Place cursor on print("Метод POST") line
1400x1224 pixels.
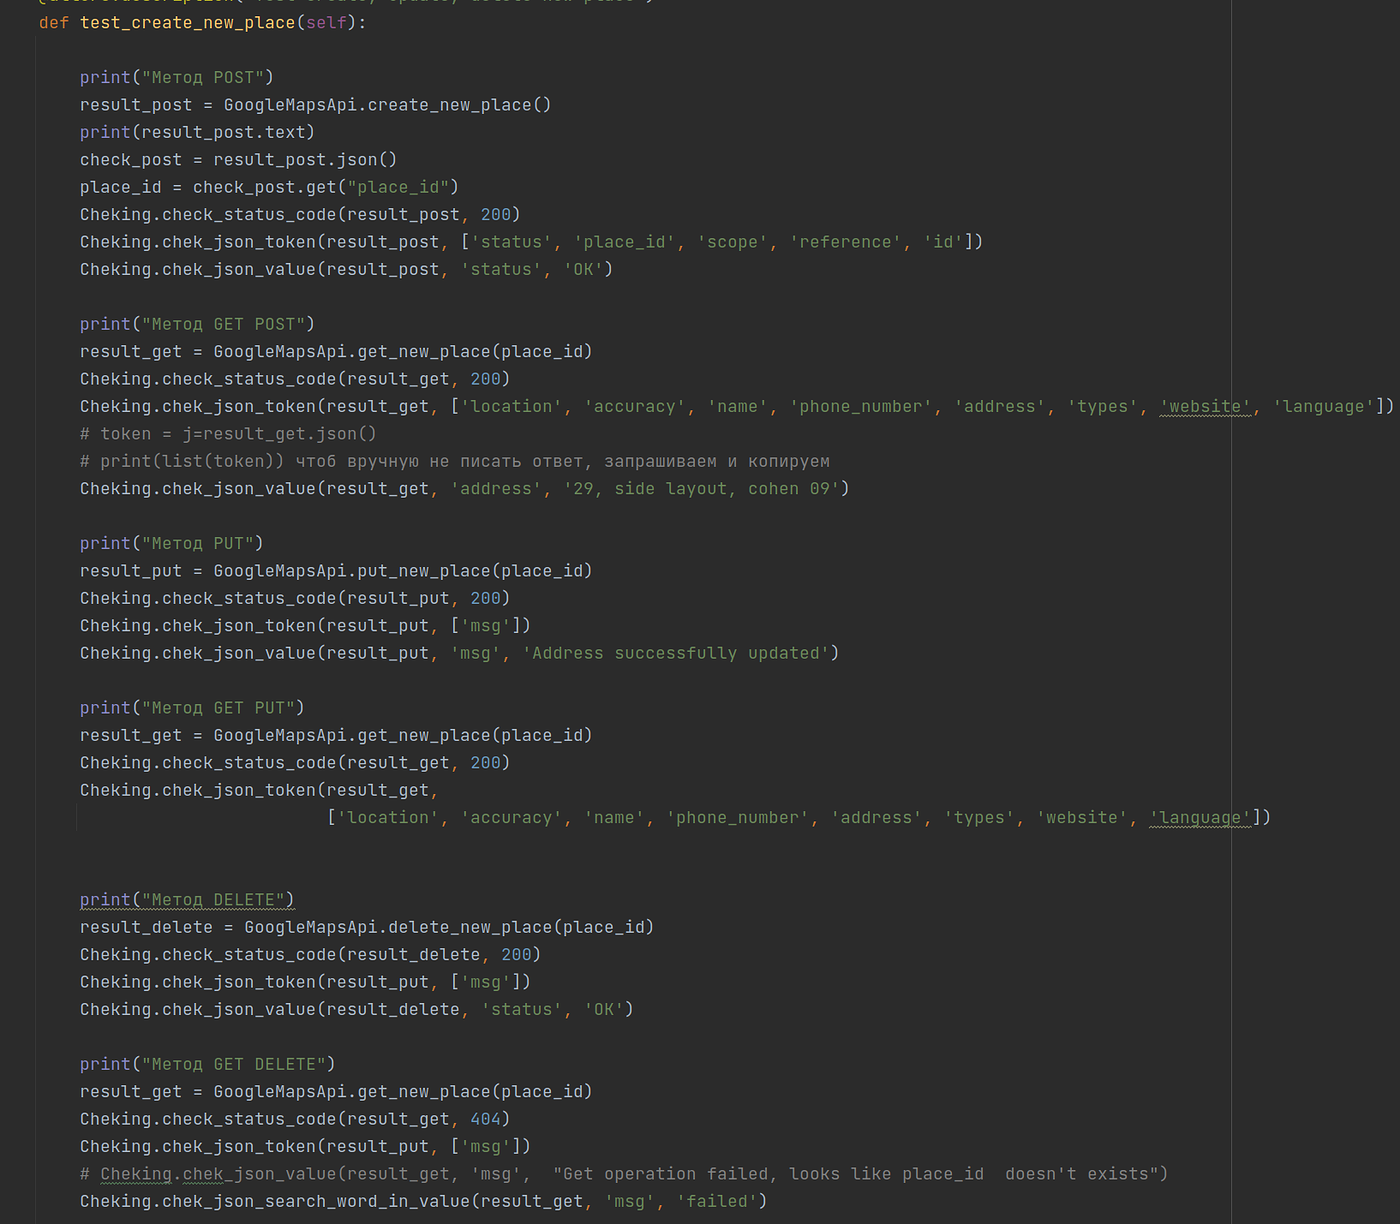[x=176, y=77]
